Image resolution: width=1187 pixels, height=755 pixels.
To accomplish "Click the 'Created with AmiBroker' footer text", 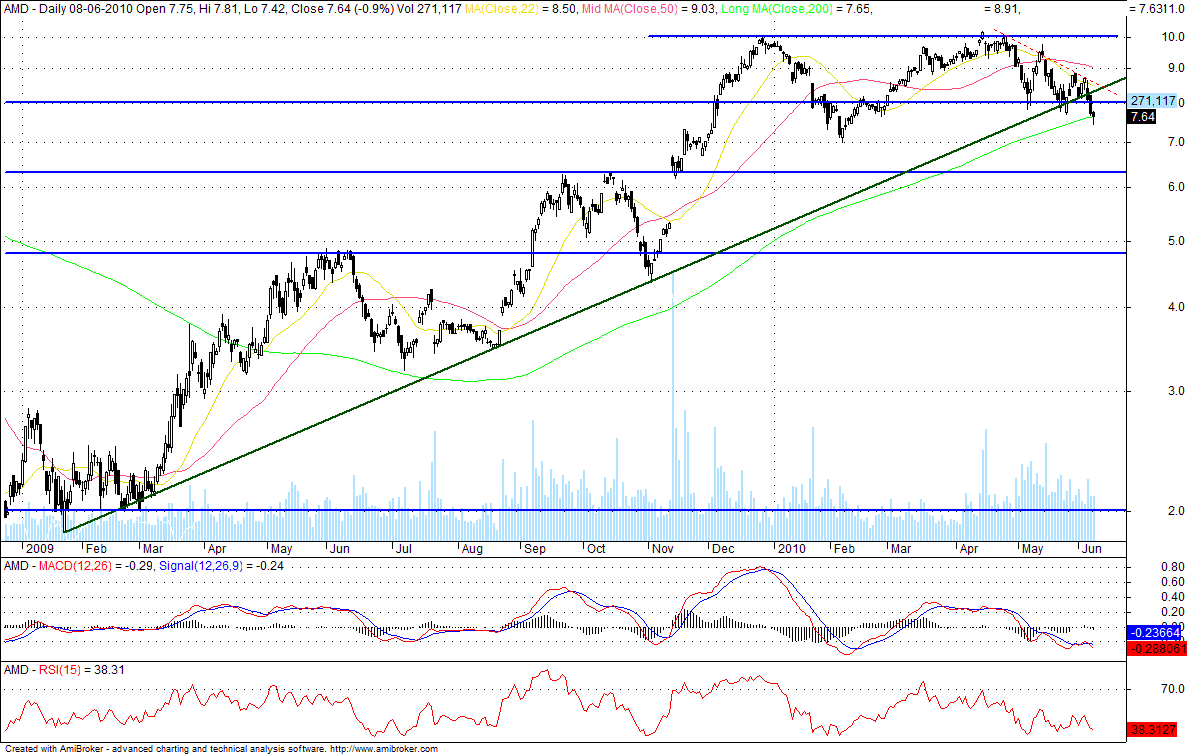I will click(x=54, y=749).
